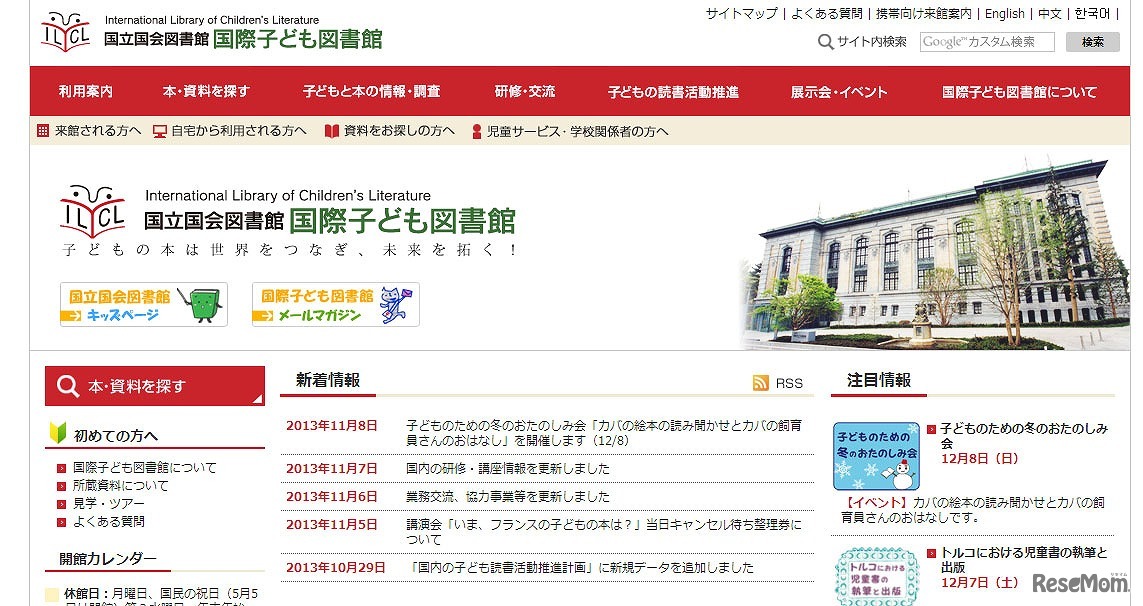Click the red bullet beside 国際子ども図書館について
This screenshot has width=1143, height=606.
point(62,468)
